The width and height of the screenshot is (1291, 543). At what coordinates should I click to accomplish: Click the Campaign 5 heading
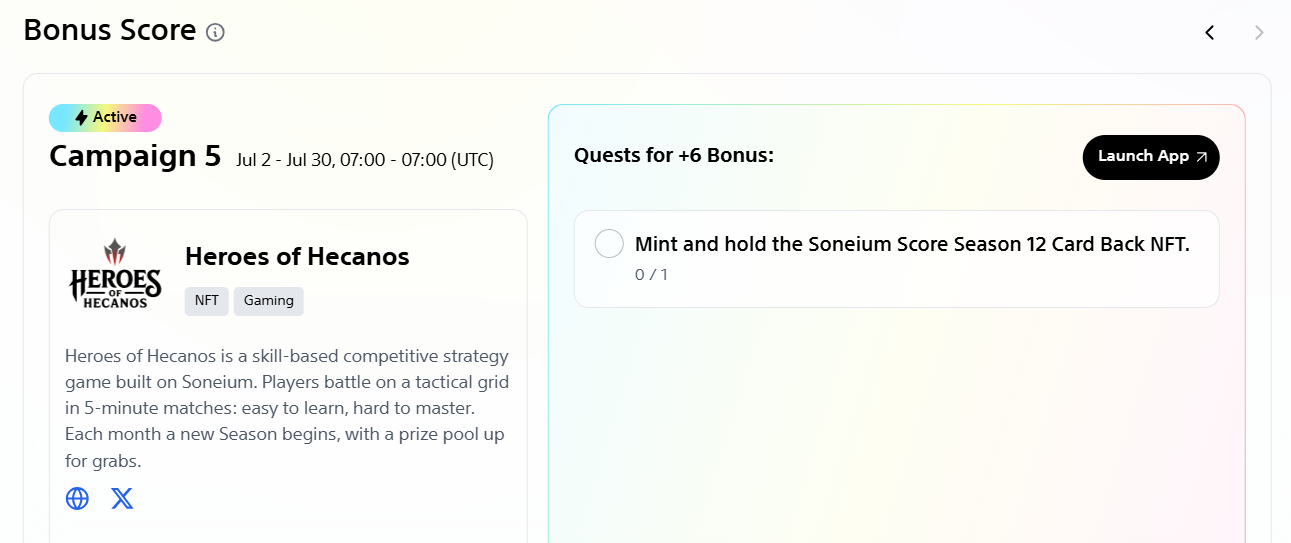pos(135,156)
